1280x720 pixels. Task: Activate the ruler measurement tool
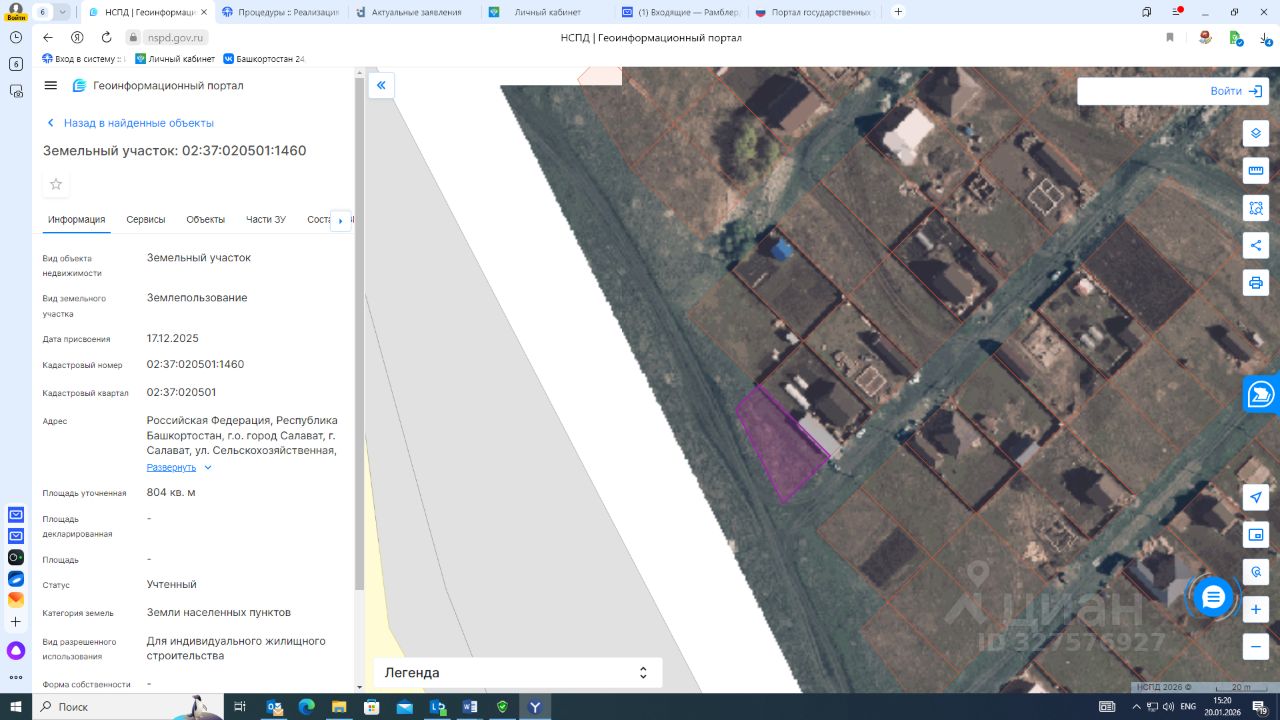tap(1256, 170)
